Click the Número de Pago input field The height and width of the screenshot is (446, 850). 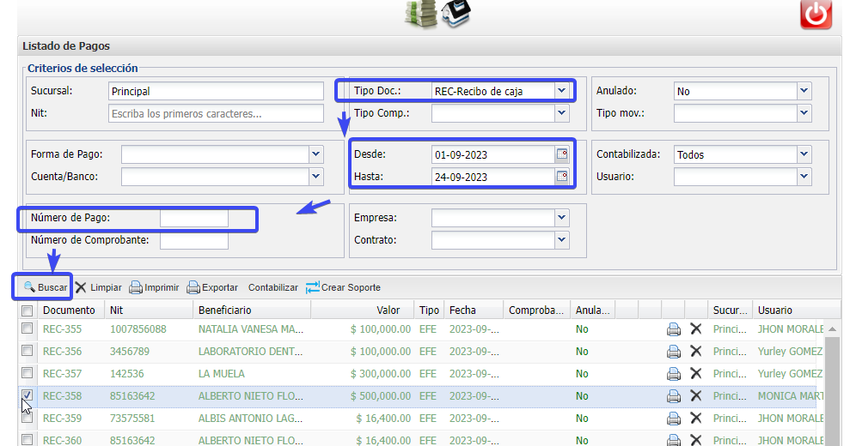click(x=194, y=218)
